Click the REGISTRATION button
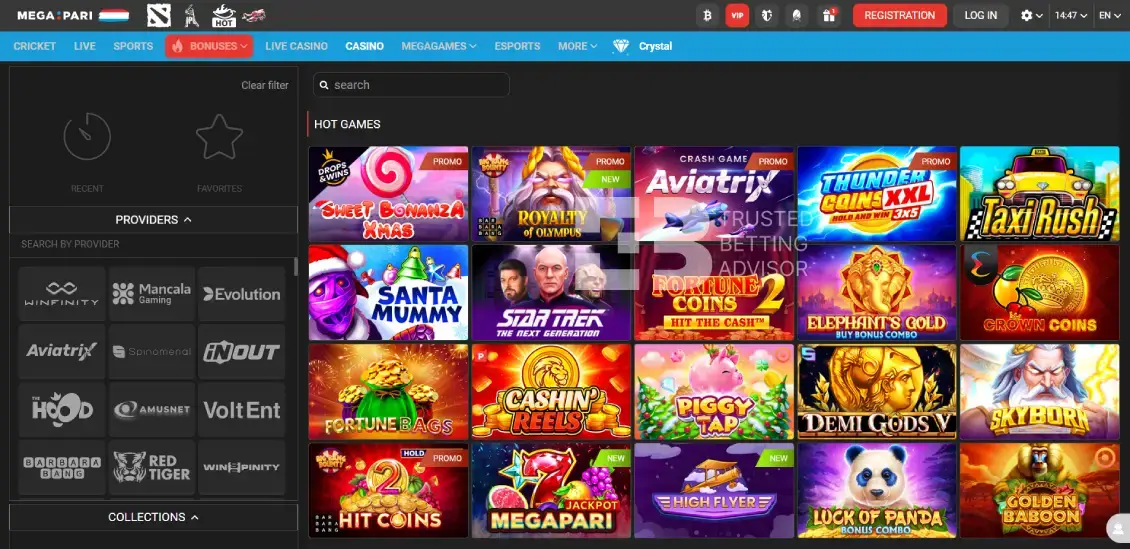Image resolution: width=1130 pixels, height=549 pixels. (899, 15)
